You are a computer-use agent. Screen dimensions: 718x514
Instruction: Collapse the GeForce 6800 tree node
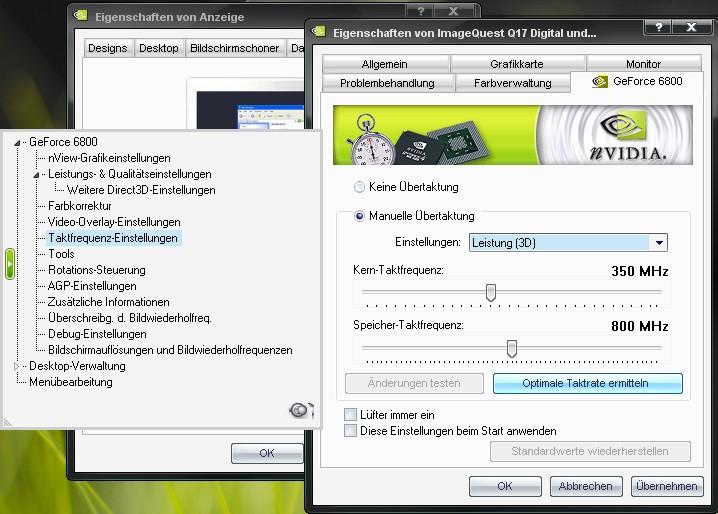pyautogui.click(x=17, y=142)
